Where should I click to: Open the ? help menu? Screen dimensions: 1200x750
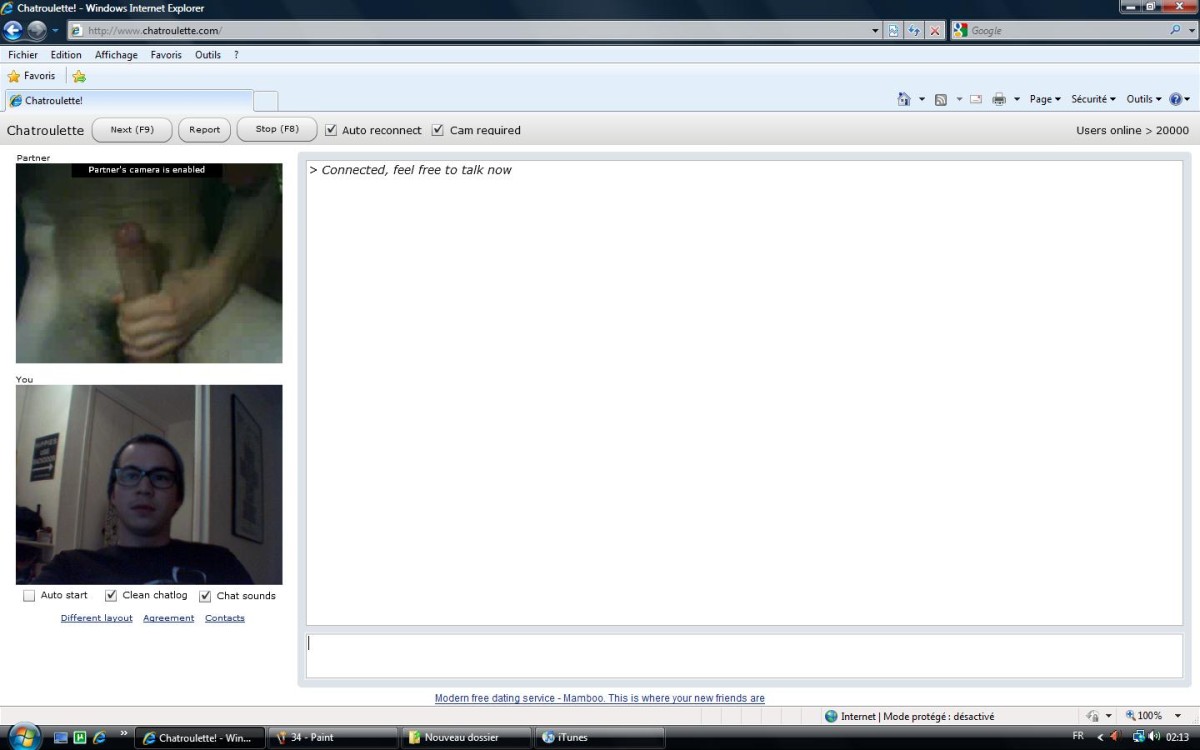(236, 55)
